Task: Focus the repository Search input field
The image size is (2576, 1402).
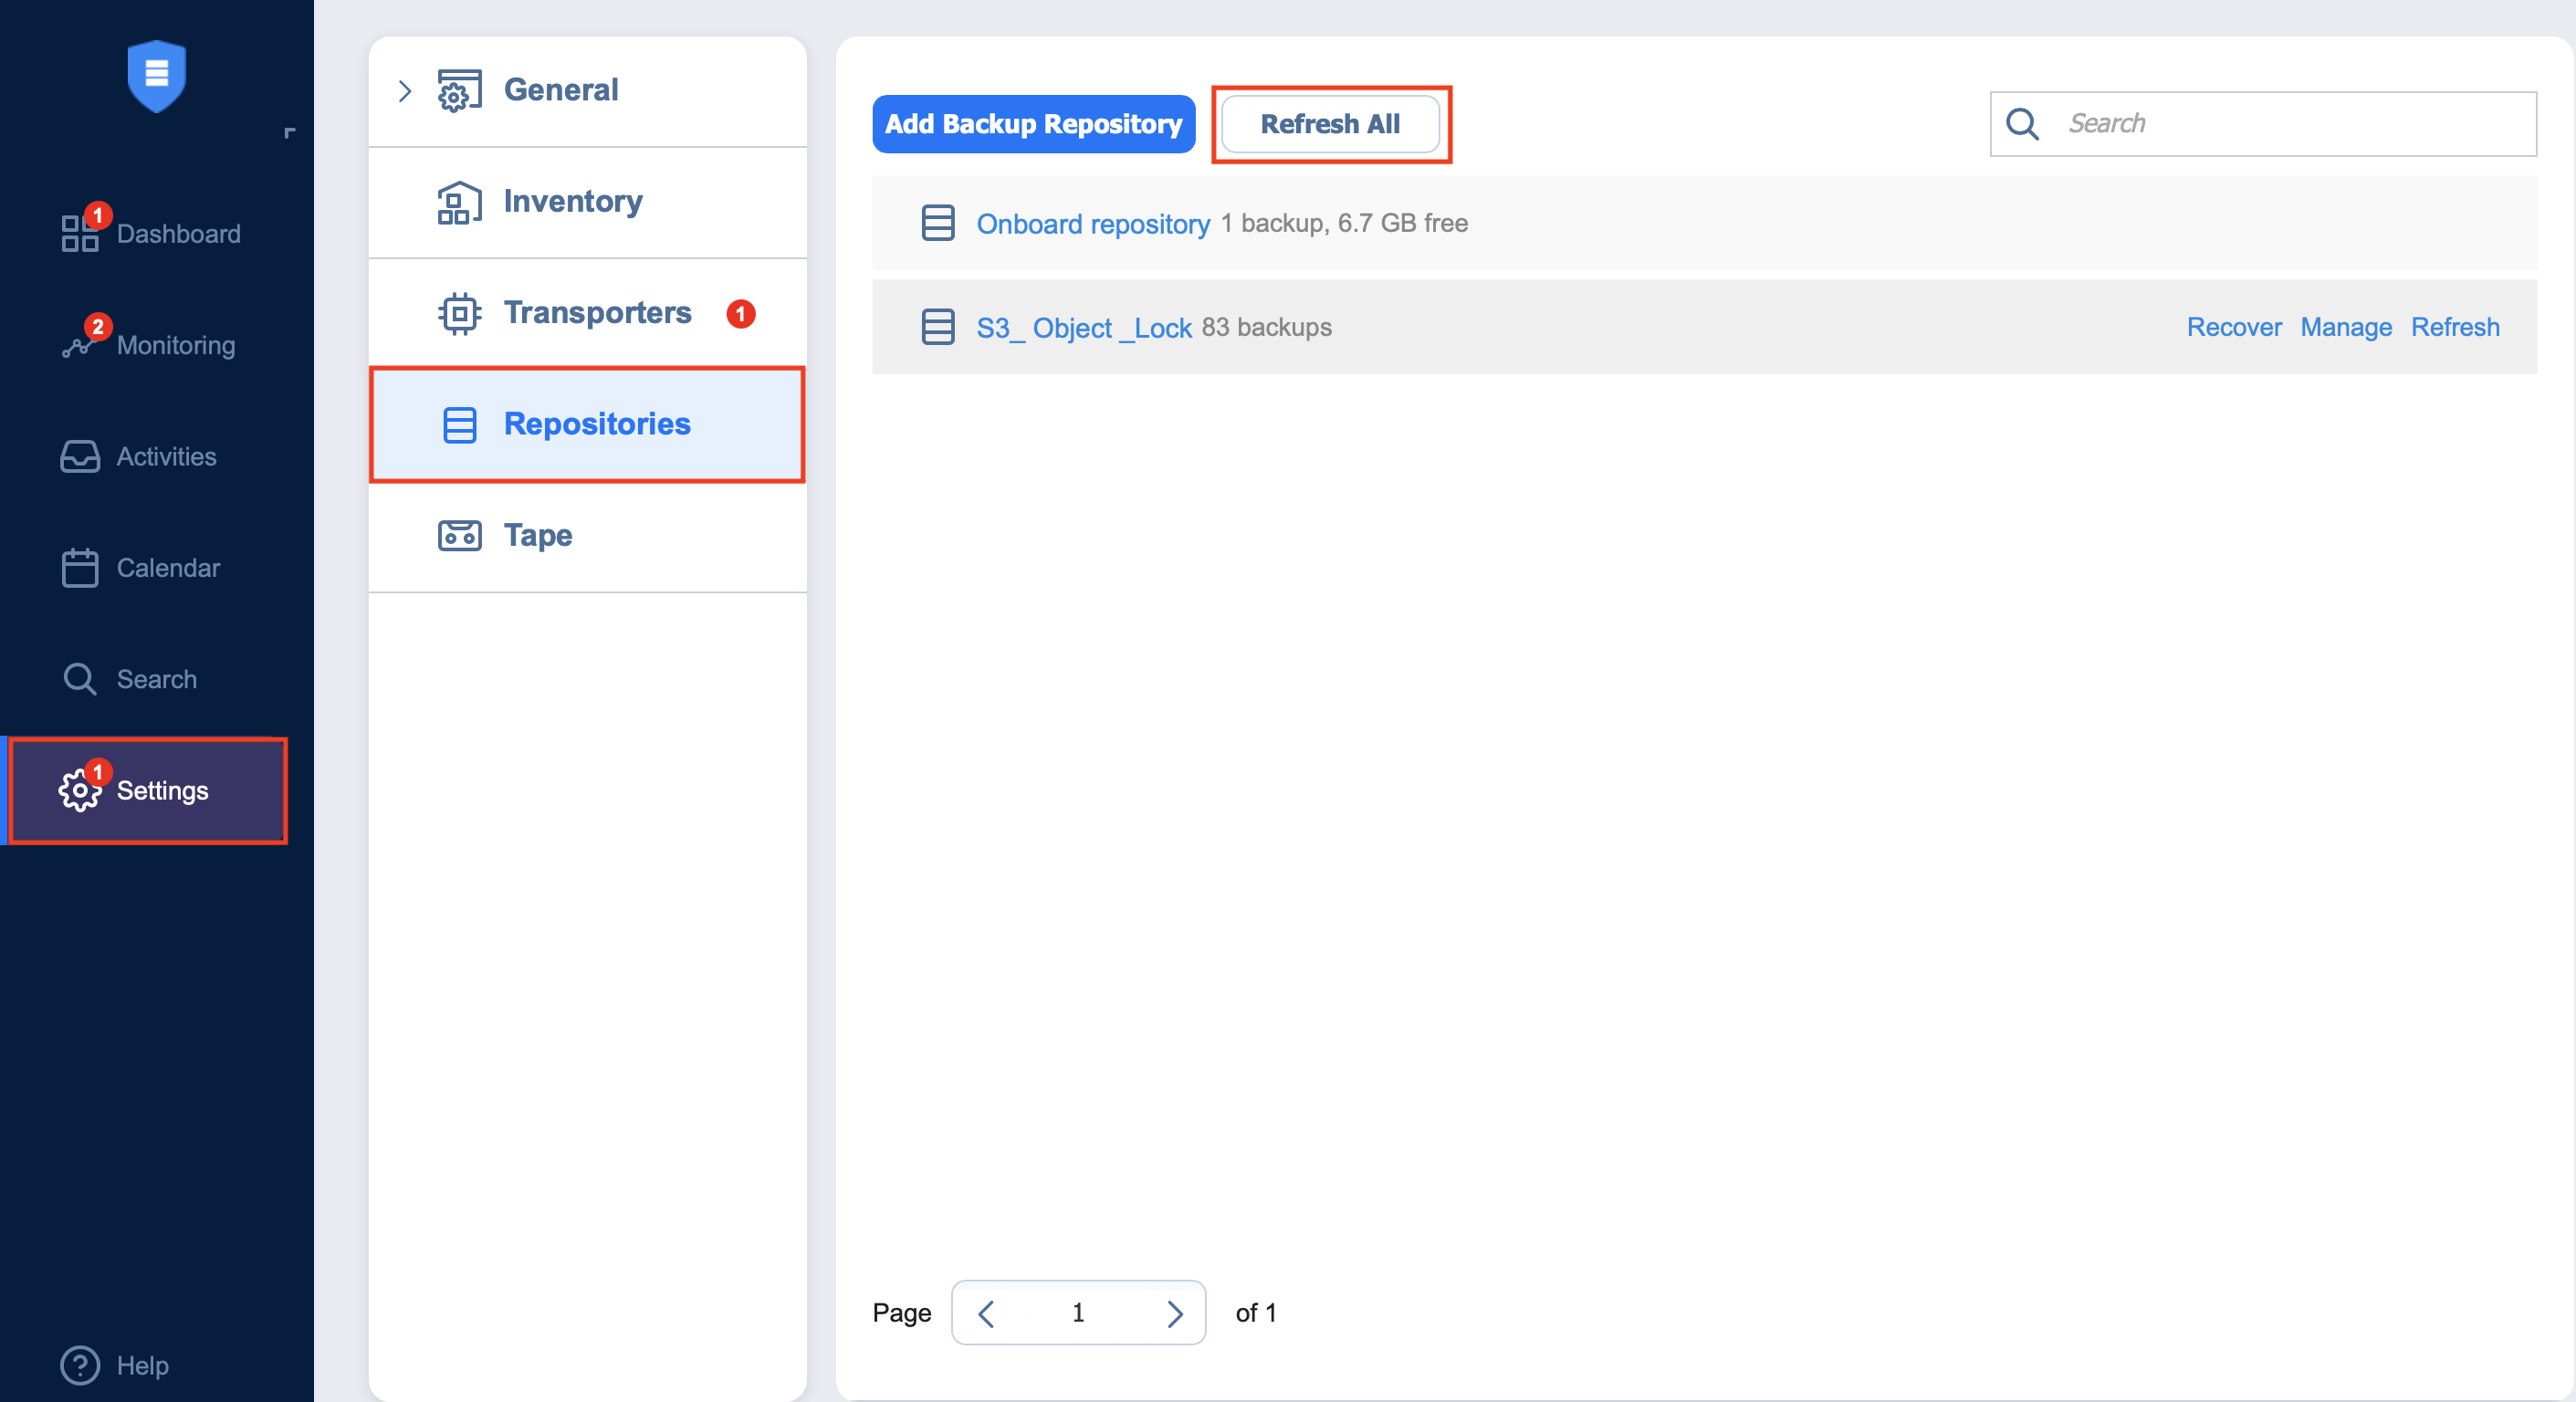Action: [x=2263, y=124]
